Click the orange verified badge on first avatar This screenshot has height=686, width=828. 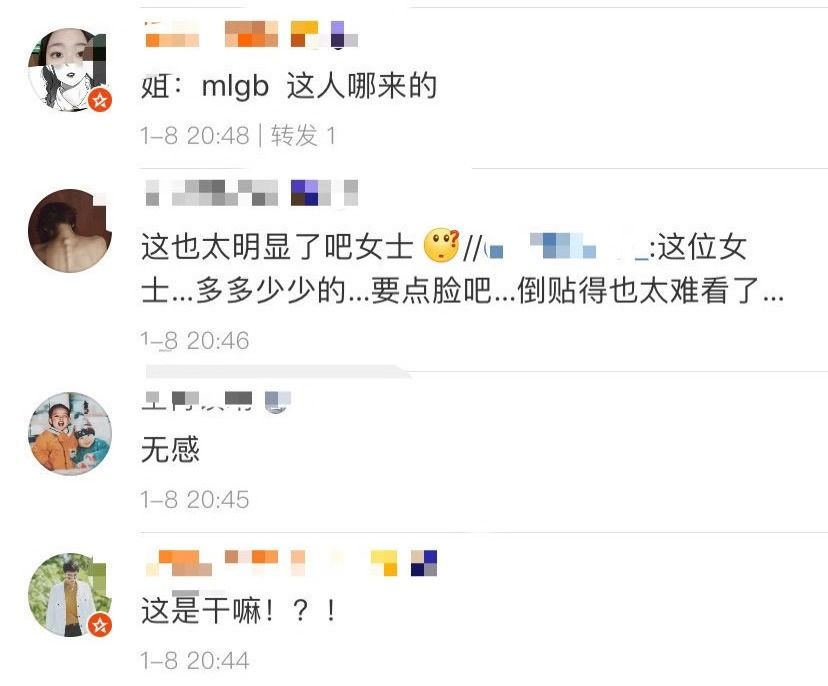pos(100,99)
